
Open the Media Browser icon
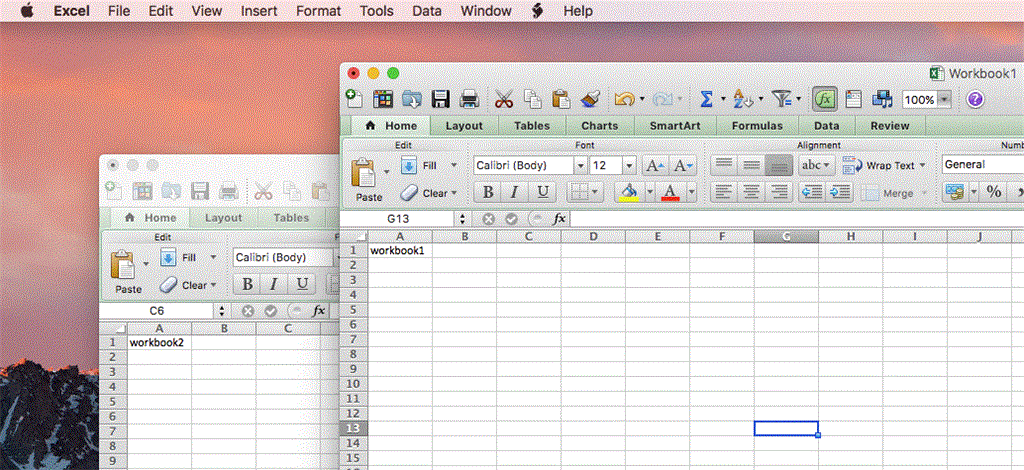click(882, 99)
